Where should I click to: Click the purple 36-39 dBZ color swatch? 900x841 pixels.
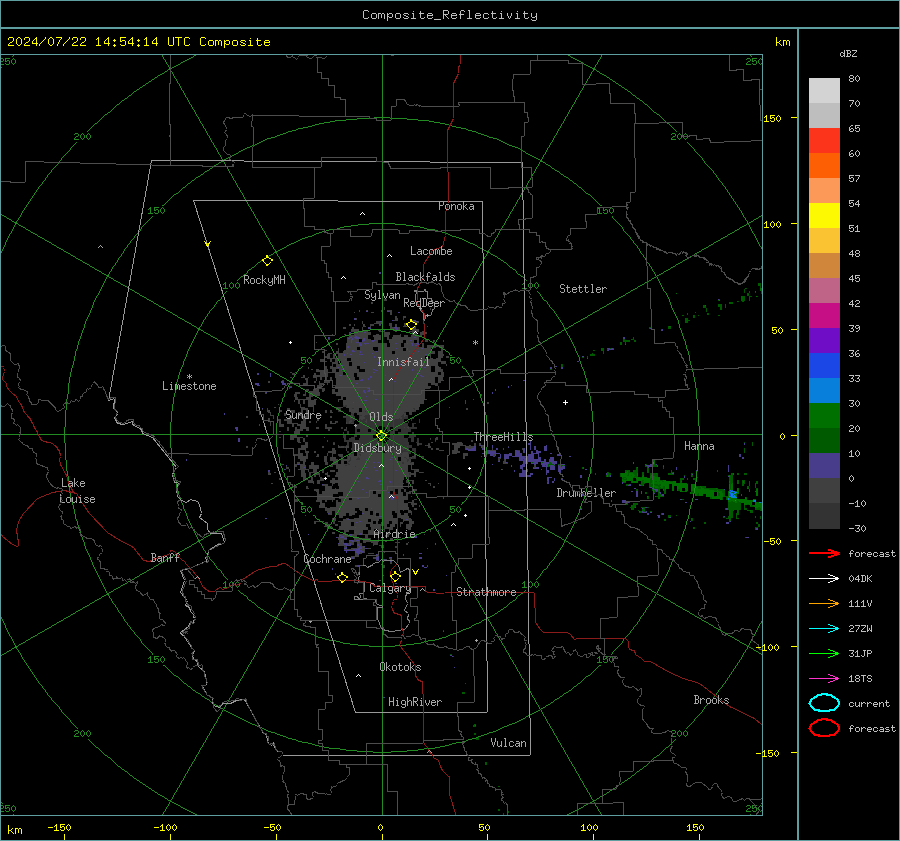824,340
